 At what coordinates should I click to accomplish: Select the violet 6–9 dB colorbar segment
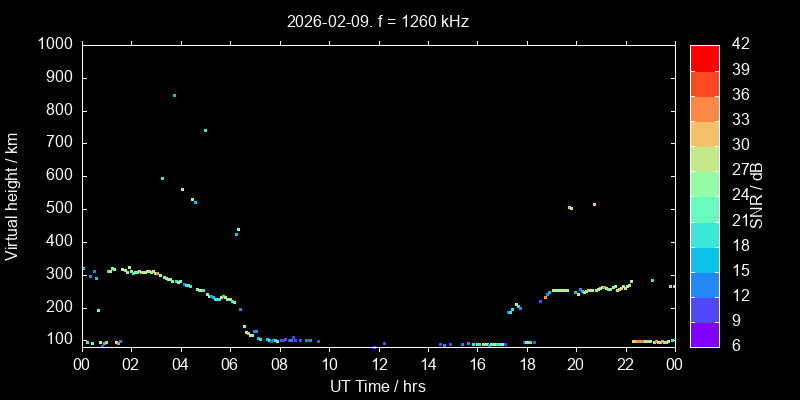pyautogui.click(x=704, y=335)
